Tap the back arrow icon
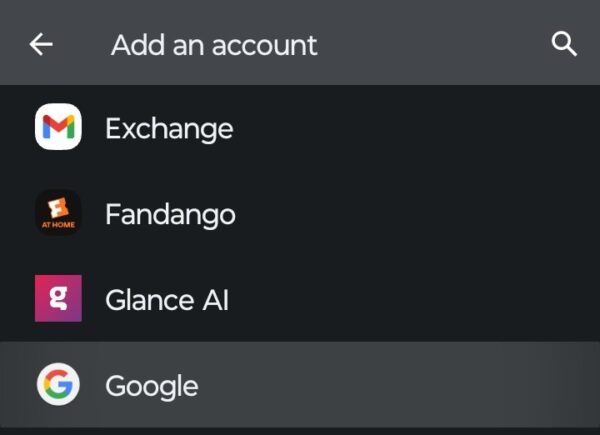The width and height of the screenshot is (600, 435). coord(41,45)
